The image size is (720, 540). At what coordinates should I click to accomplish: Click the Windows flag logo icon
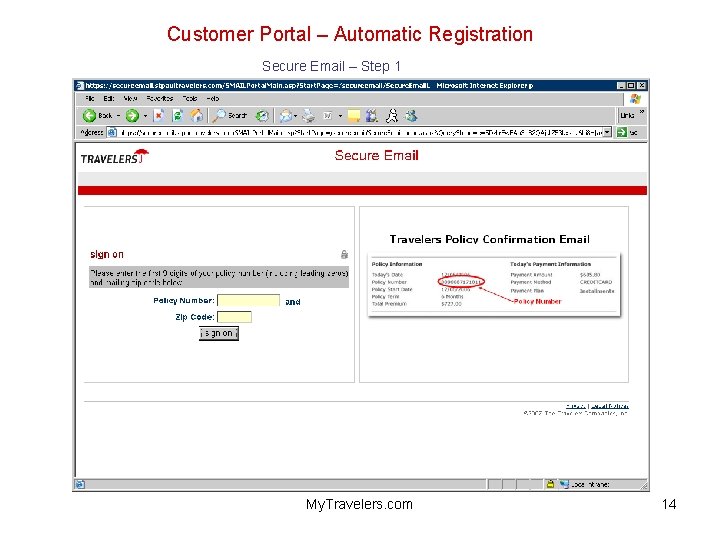coord(636,99)
